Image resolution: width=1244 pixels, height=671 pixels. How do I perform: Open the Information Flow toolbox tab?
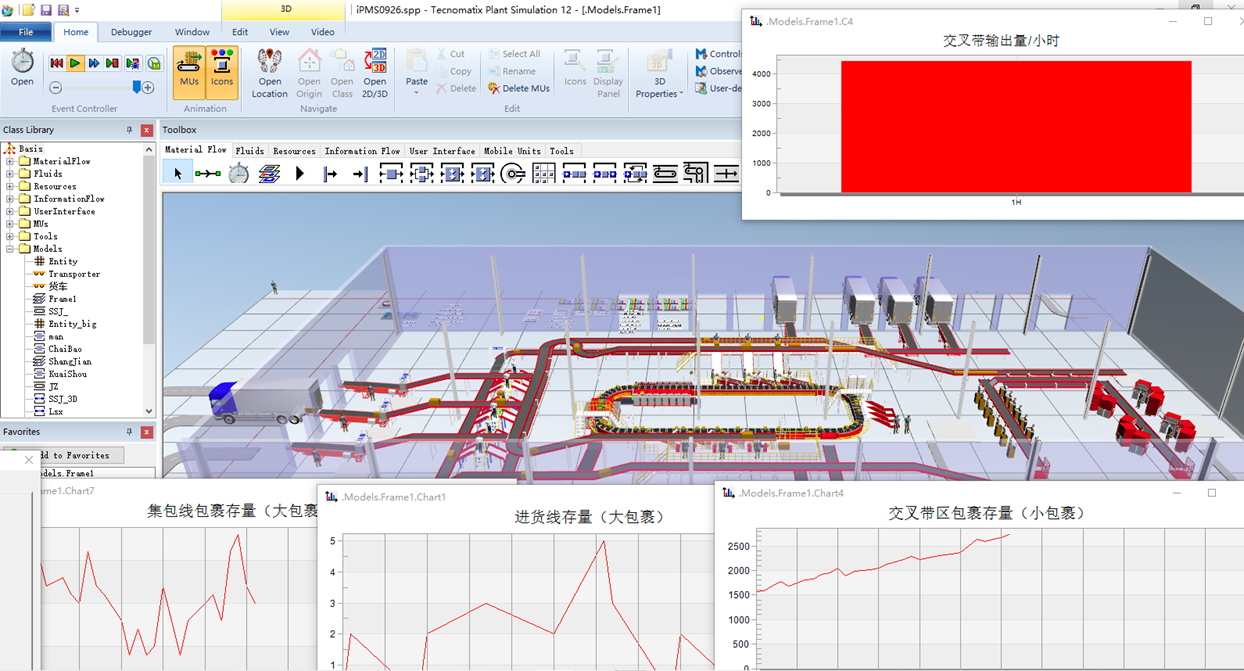(362, 151)
